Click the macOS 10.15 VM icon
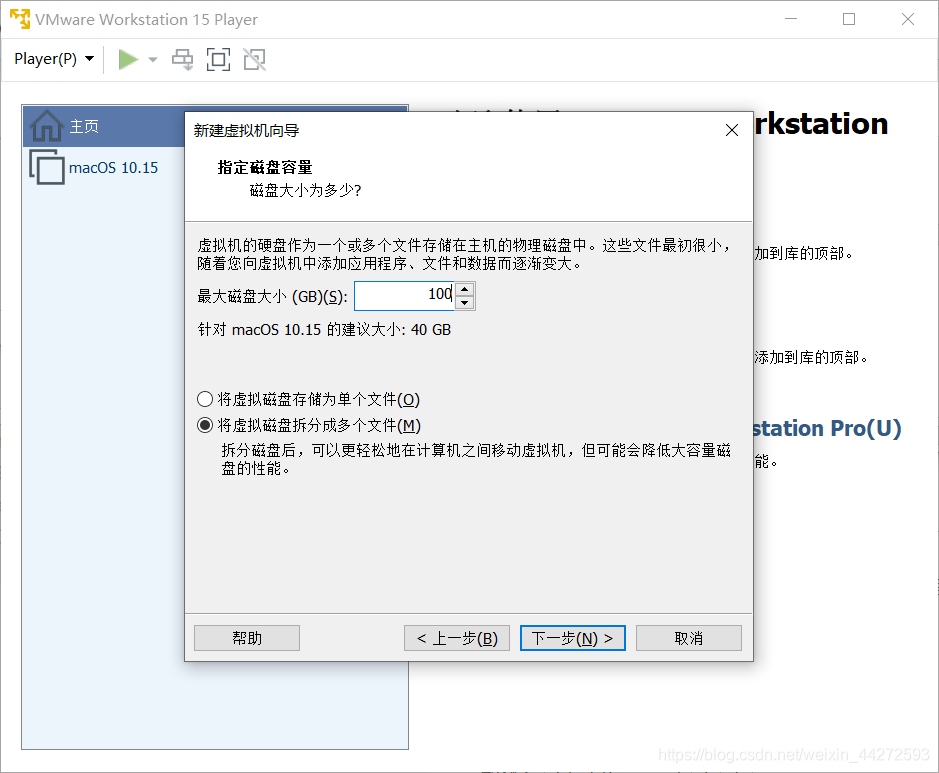 (47, 167)
